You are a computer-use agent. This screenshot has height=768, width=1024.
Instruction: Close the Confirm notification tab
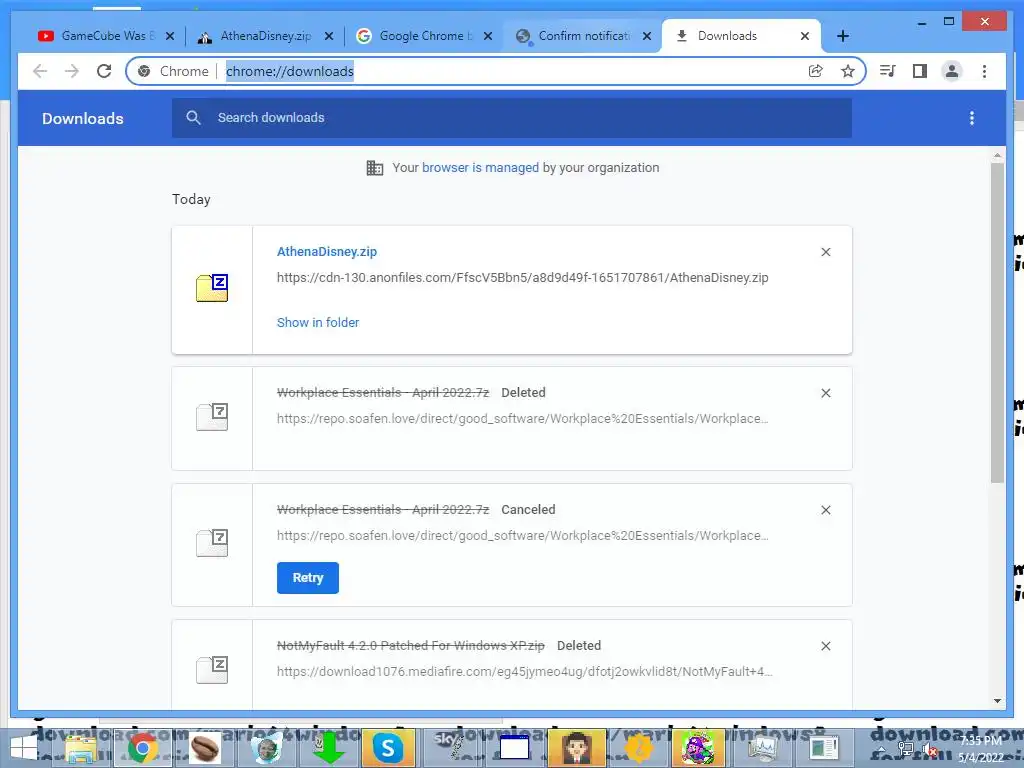click(647, 36)
